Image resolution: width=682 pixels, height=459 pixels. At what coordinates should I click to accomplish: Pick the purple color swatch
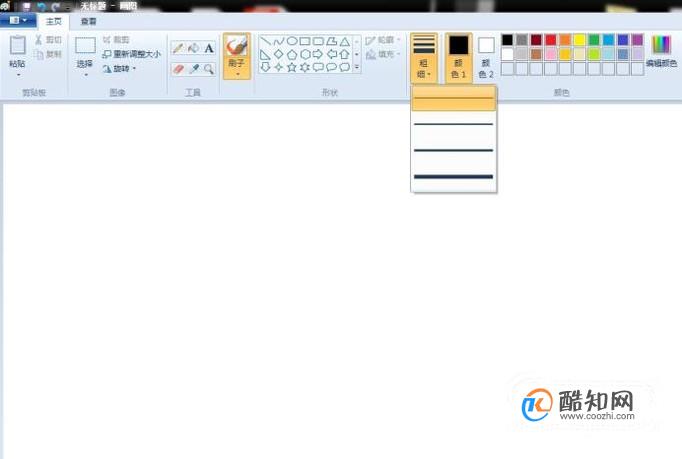click(637, 40)
